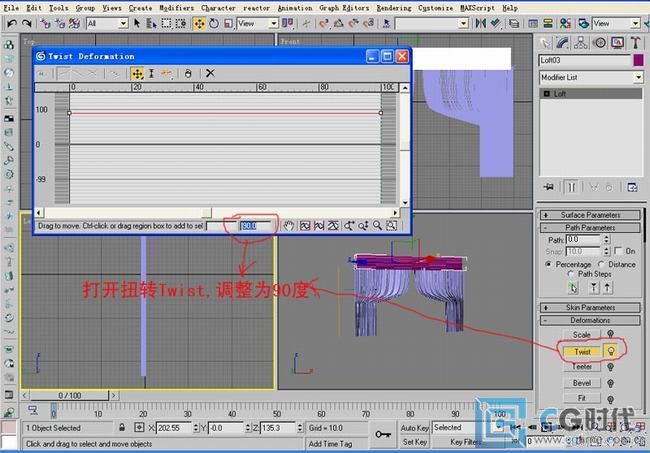650x453 pixels.
Task: Expand the Surface Parameters rollout
Action: pyautogui.click(x=590, y=215)
